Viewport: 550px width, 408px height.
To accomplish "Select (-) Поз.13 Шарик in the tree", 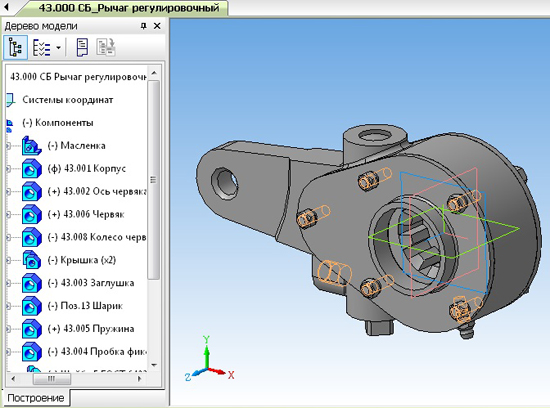I will point(85,306).
